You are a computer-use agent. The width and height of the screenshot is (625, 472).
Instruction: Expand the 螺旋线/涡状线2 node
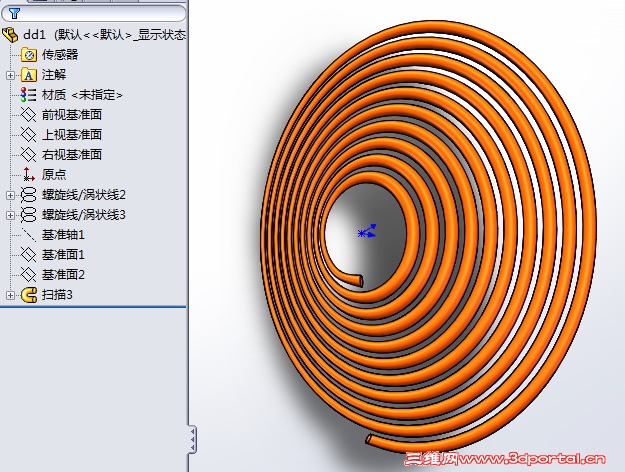10,195
